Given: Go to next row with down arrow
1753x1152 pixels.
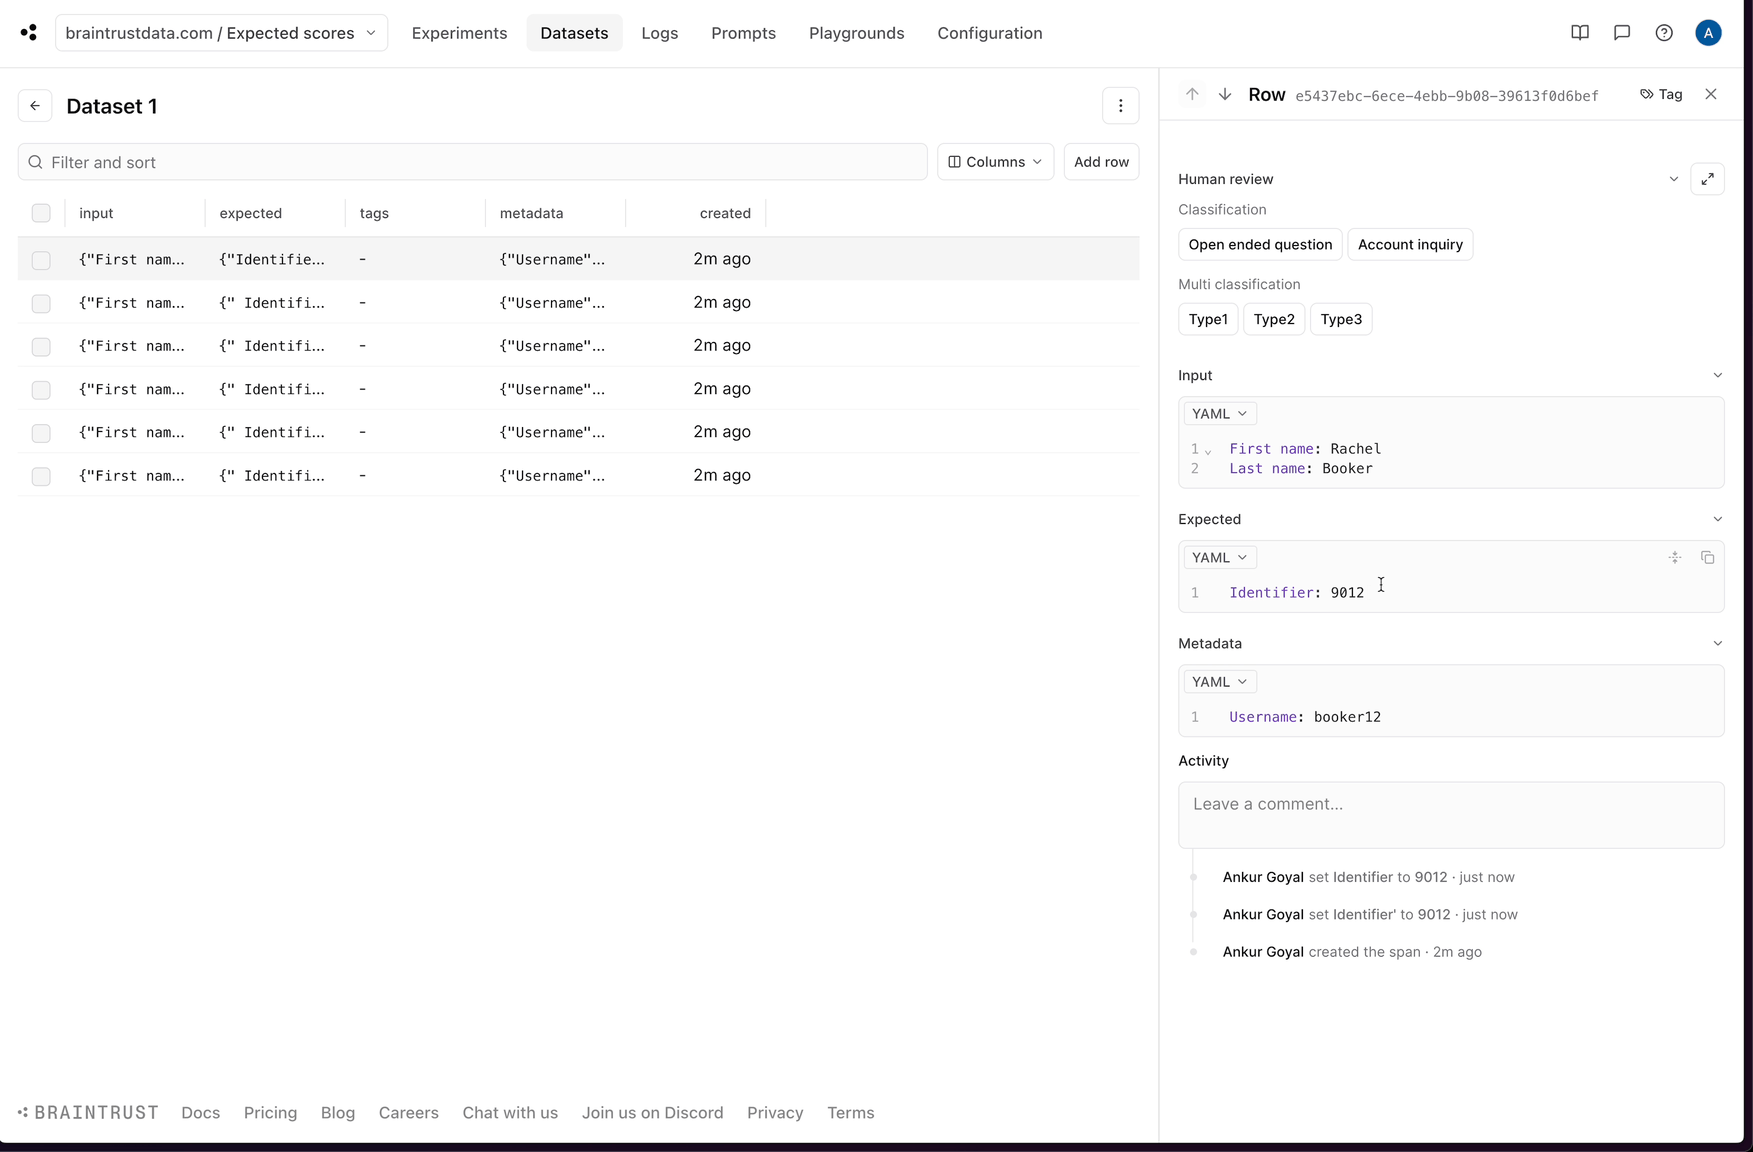Looking at the screenshot, I should pyautogui.click(x=1225, y=94).
